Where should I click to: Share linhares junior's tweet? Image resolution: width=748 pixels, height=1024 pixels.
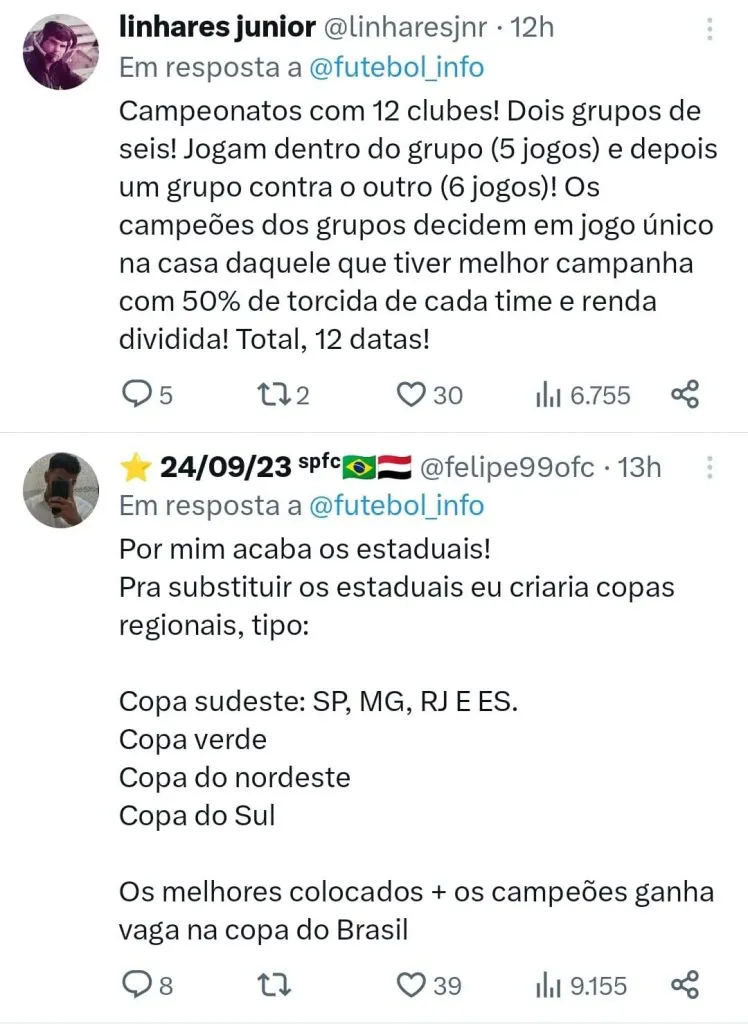[685, 395]
